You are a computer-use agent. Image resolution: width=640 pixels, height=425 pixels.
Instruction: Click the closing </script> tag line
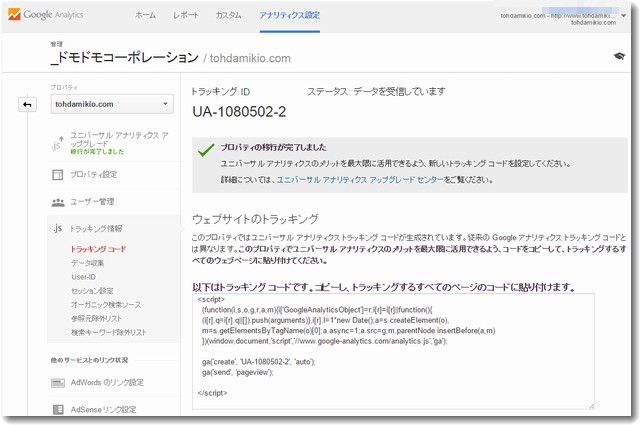[212, 393]
